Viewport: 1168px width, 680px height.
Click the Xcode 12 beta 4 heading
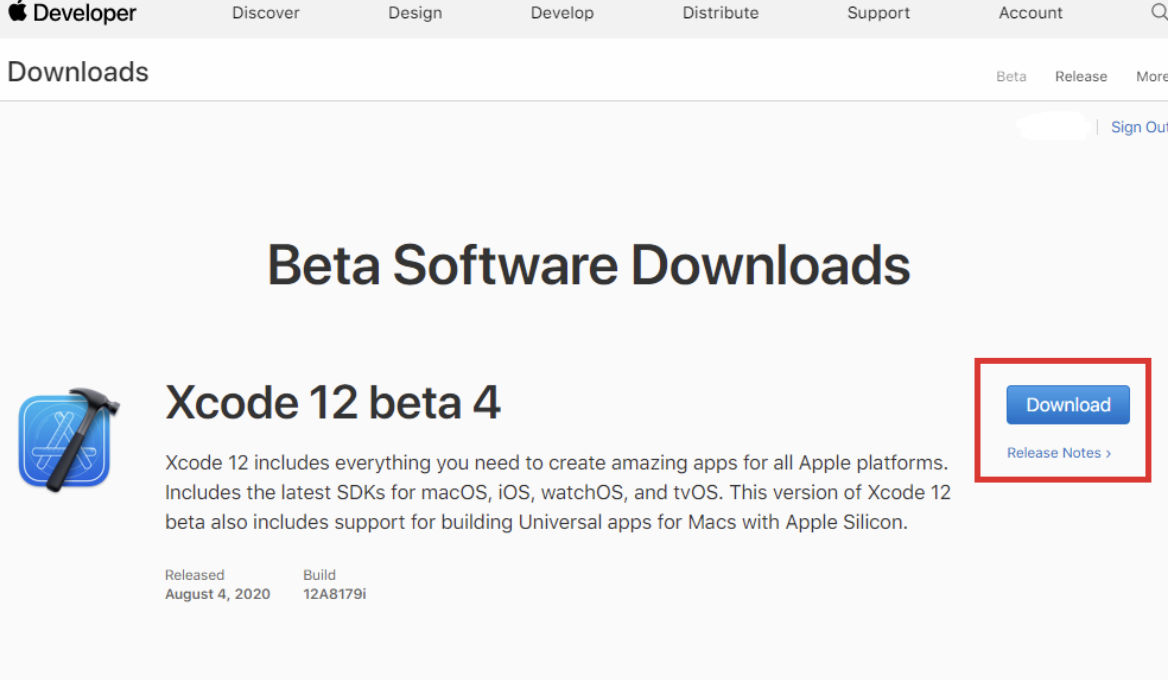332,403
